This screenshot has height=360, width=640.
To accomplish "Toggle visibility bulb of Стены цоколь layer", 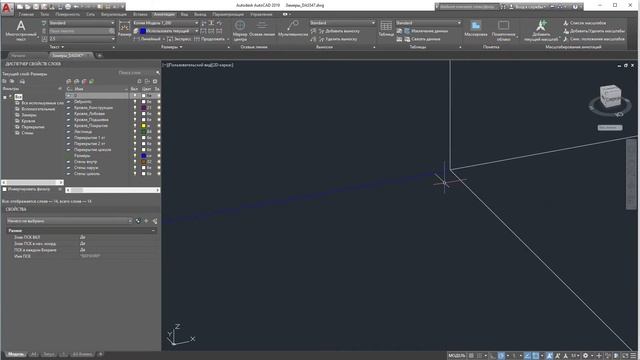I will click(135, 173).
